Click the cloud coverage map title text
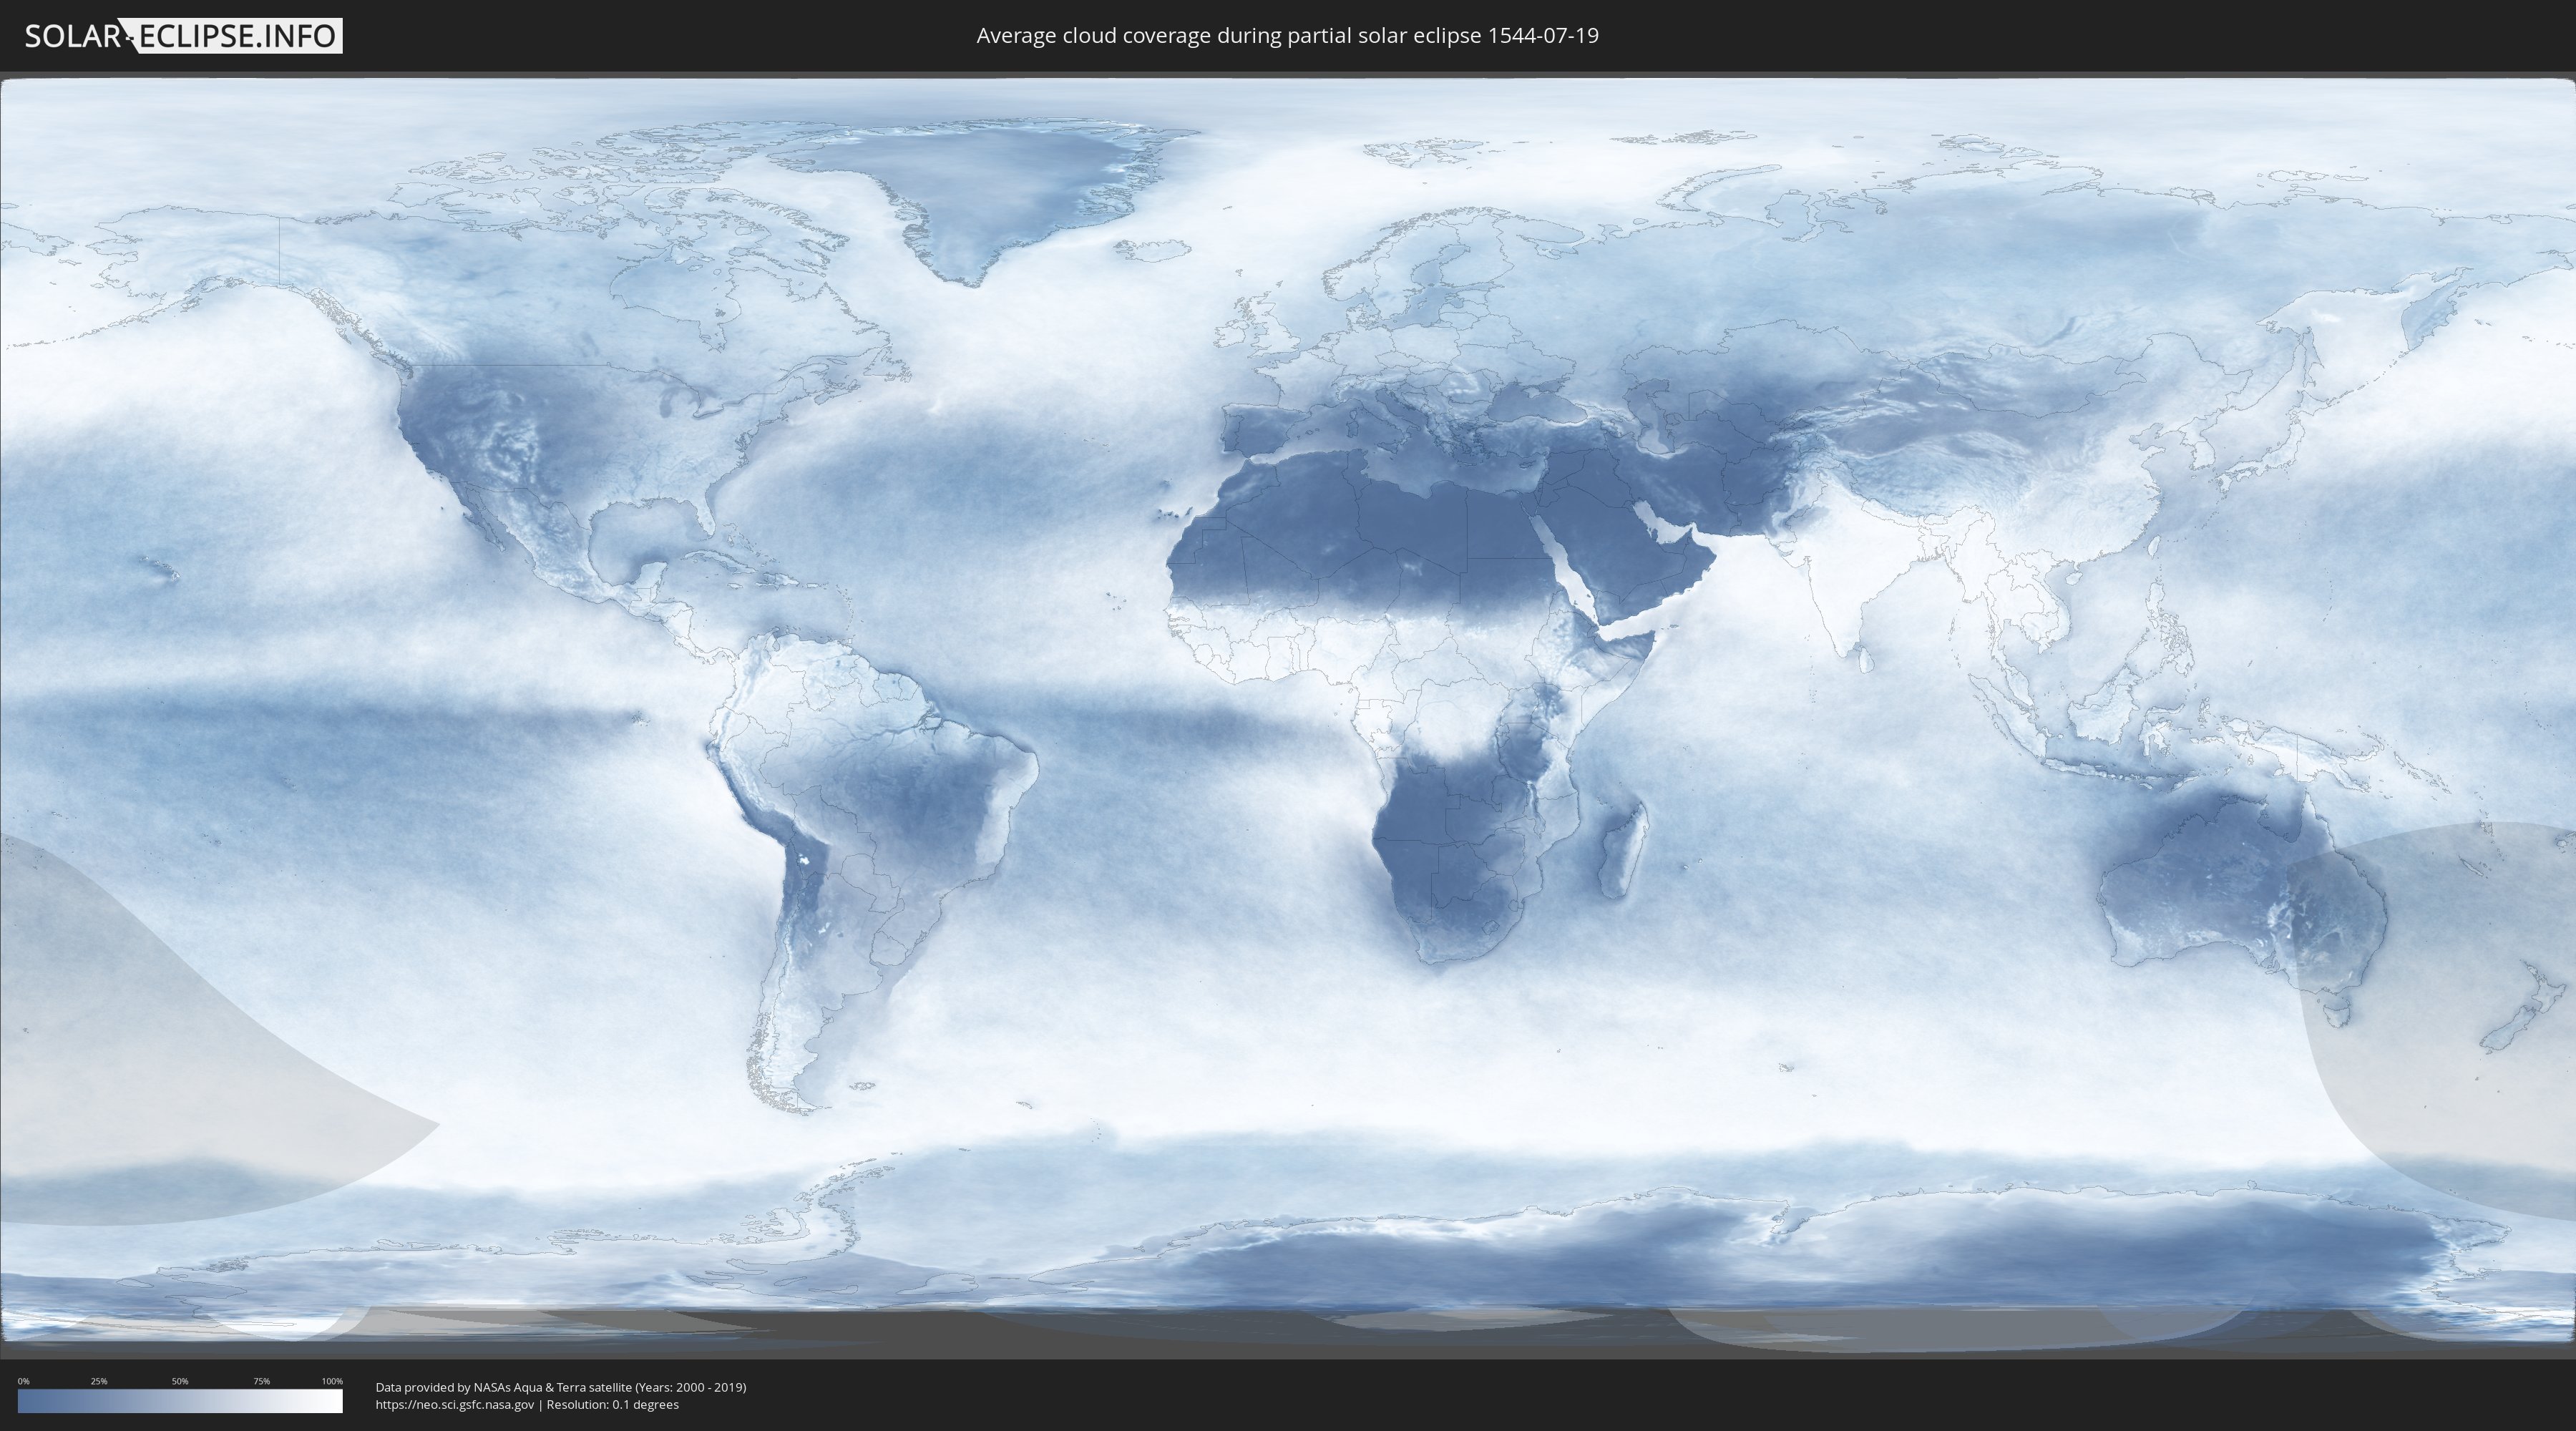The height and width of the screenshot is (1431, 2576). pos(1287,36)
